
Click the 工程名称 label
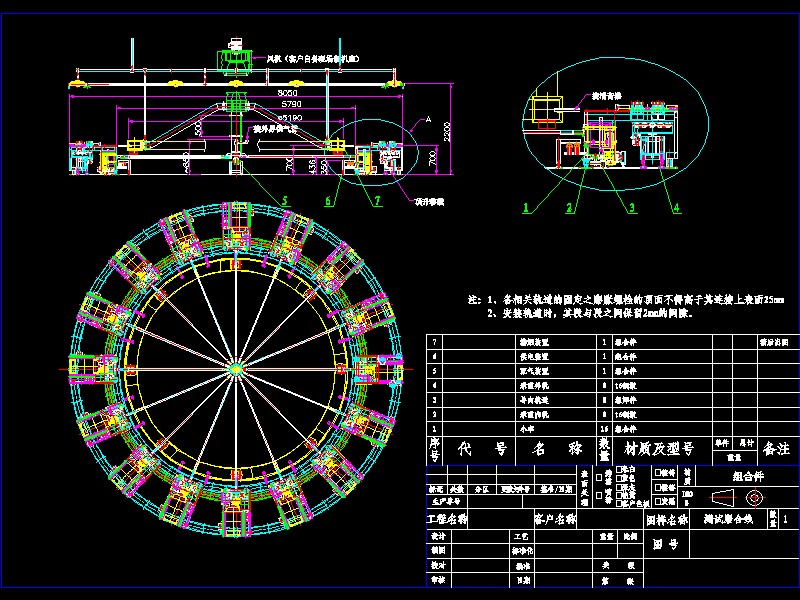pyautogui.click(x=447, y=520)
